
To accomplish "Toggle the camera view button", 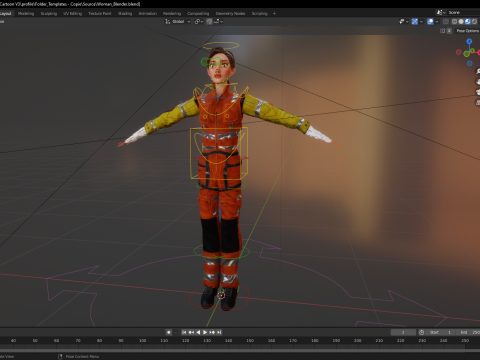I will (478, 92).
